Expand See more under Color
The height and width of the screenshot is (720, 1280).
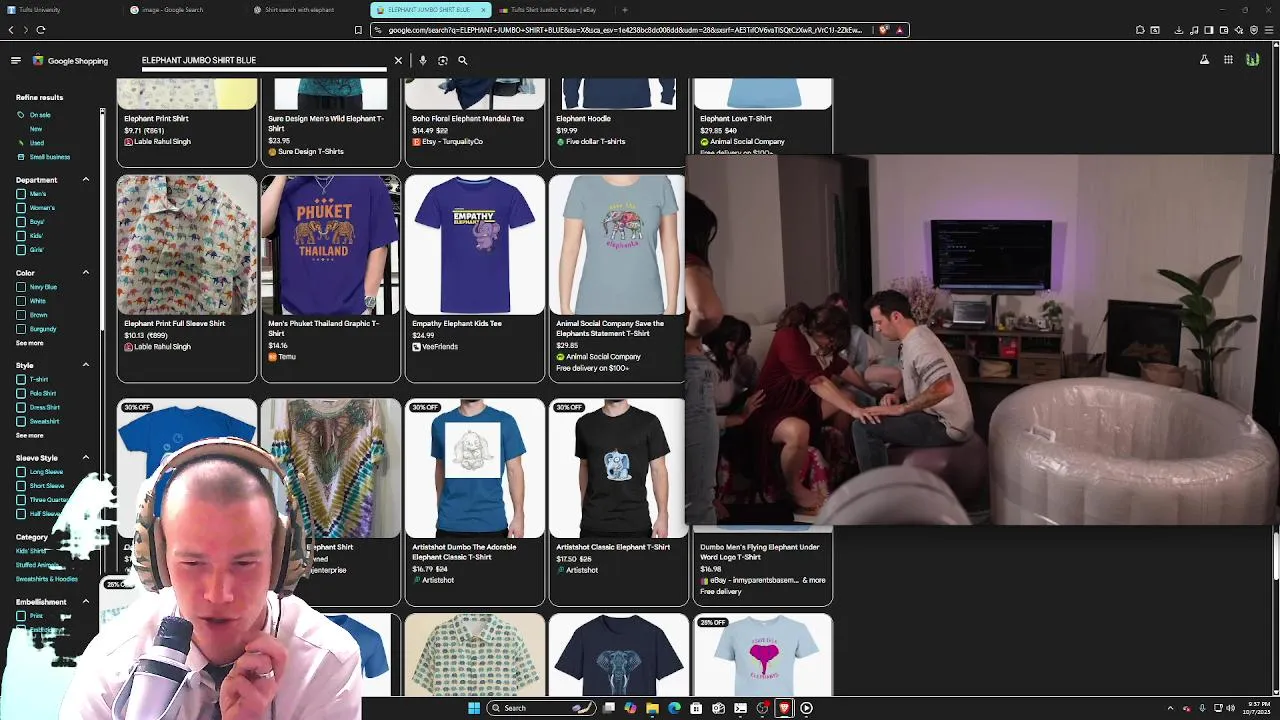tap(29, 343)
